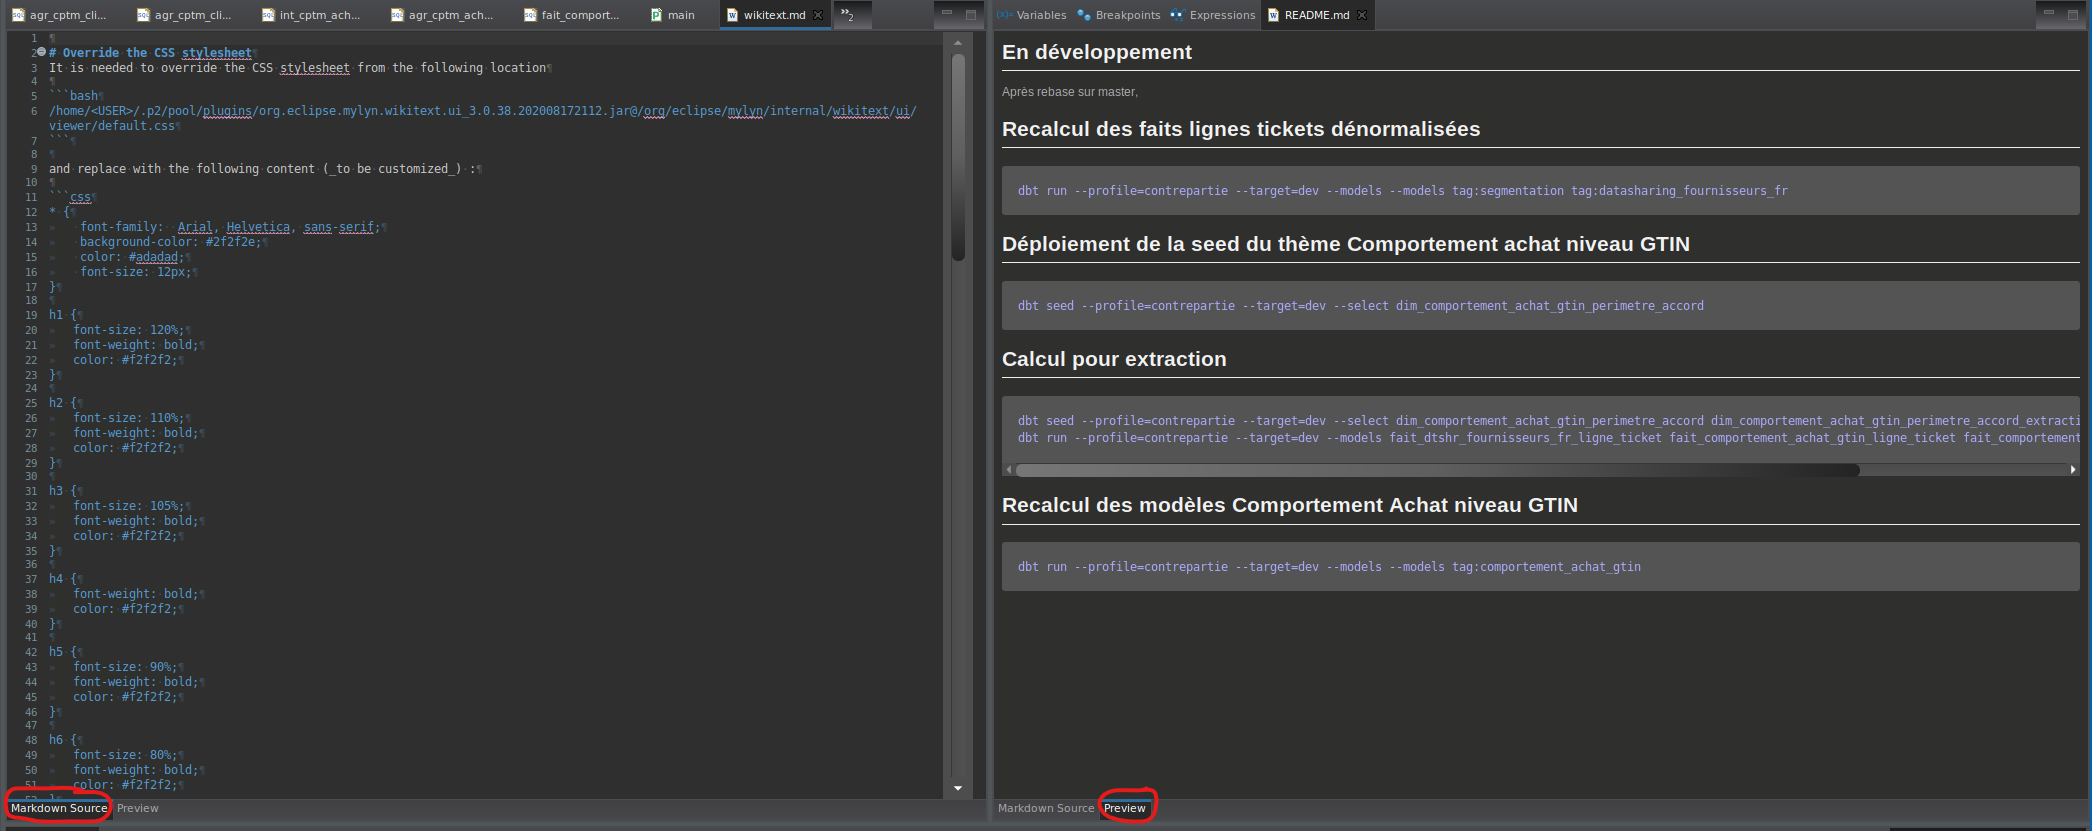The height and width of the screenshot is (831, 2092).
Task: Close the wikitext.md editor tab
Action: (x=818, y=15)
